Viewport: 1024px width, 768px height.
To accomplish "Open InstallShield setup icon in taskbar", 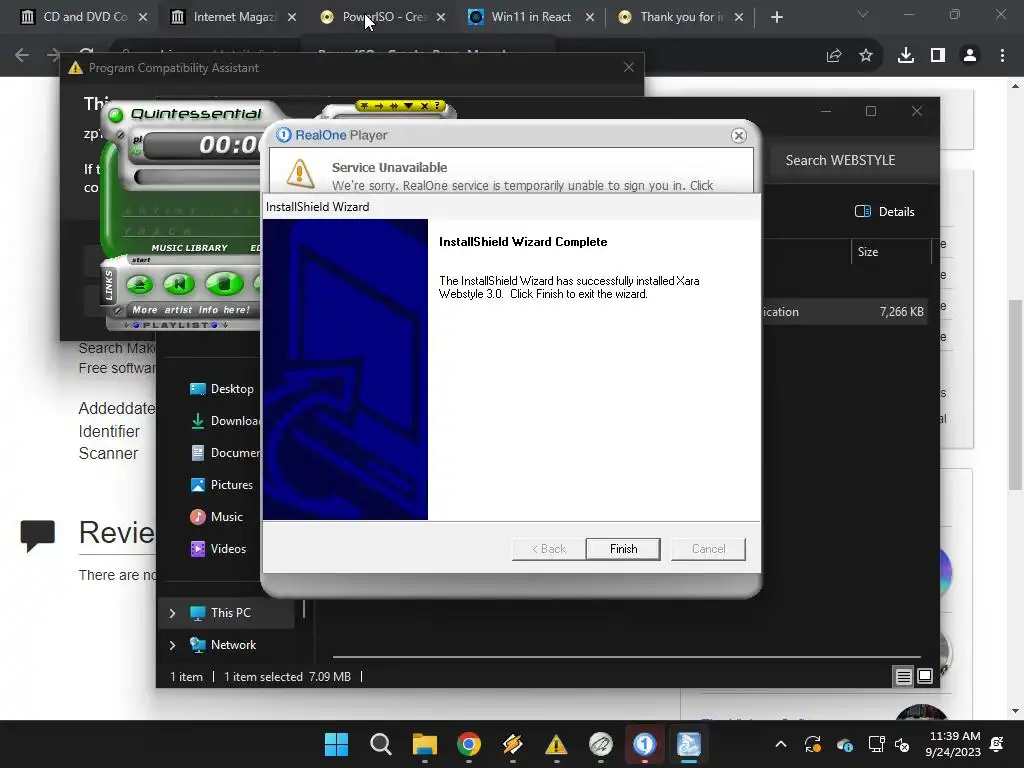I will click(688, 744).
